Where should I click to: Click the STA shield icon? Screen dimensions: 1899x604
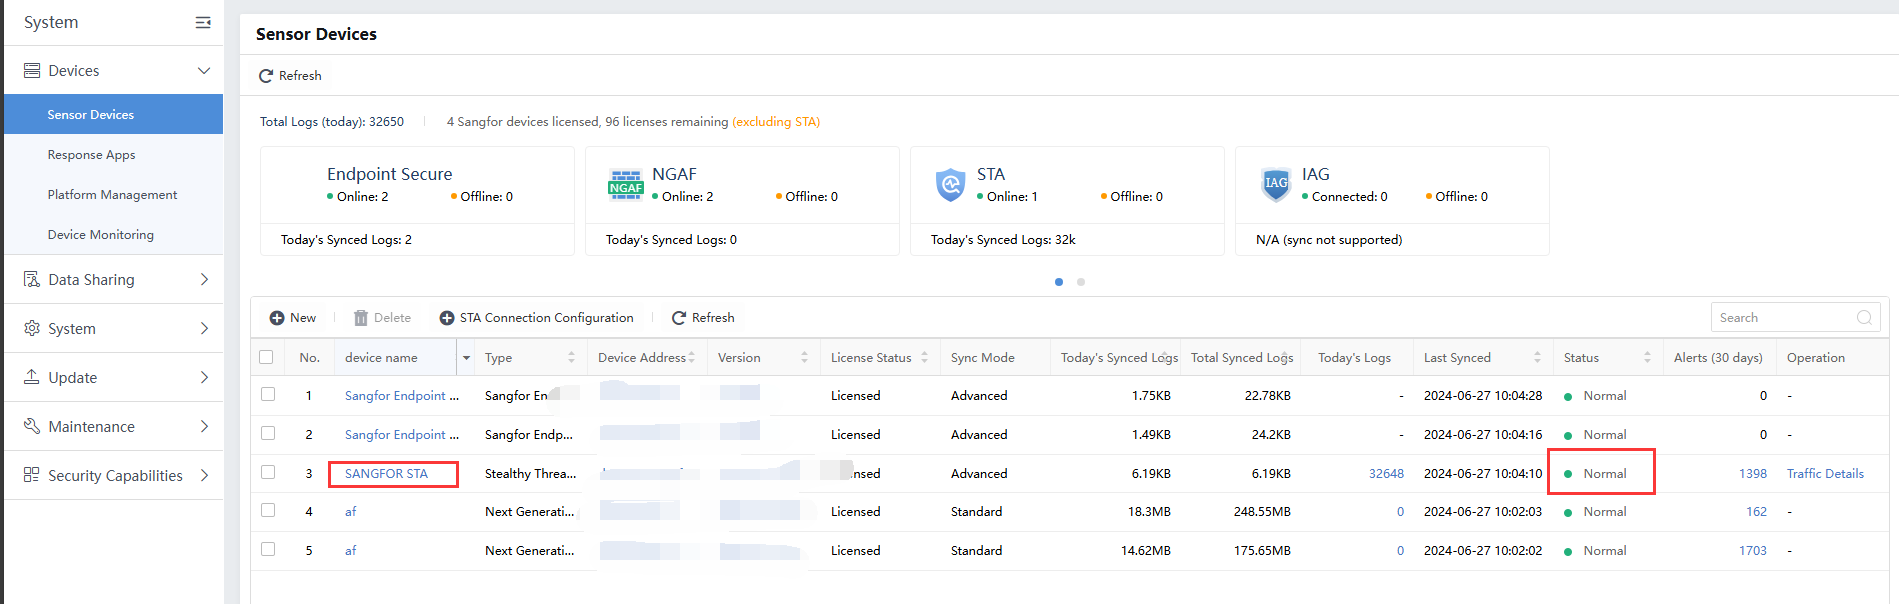950,184
